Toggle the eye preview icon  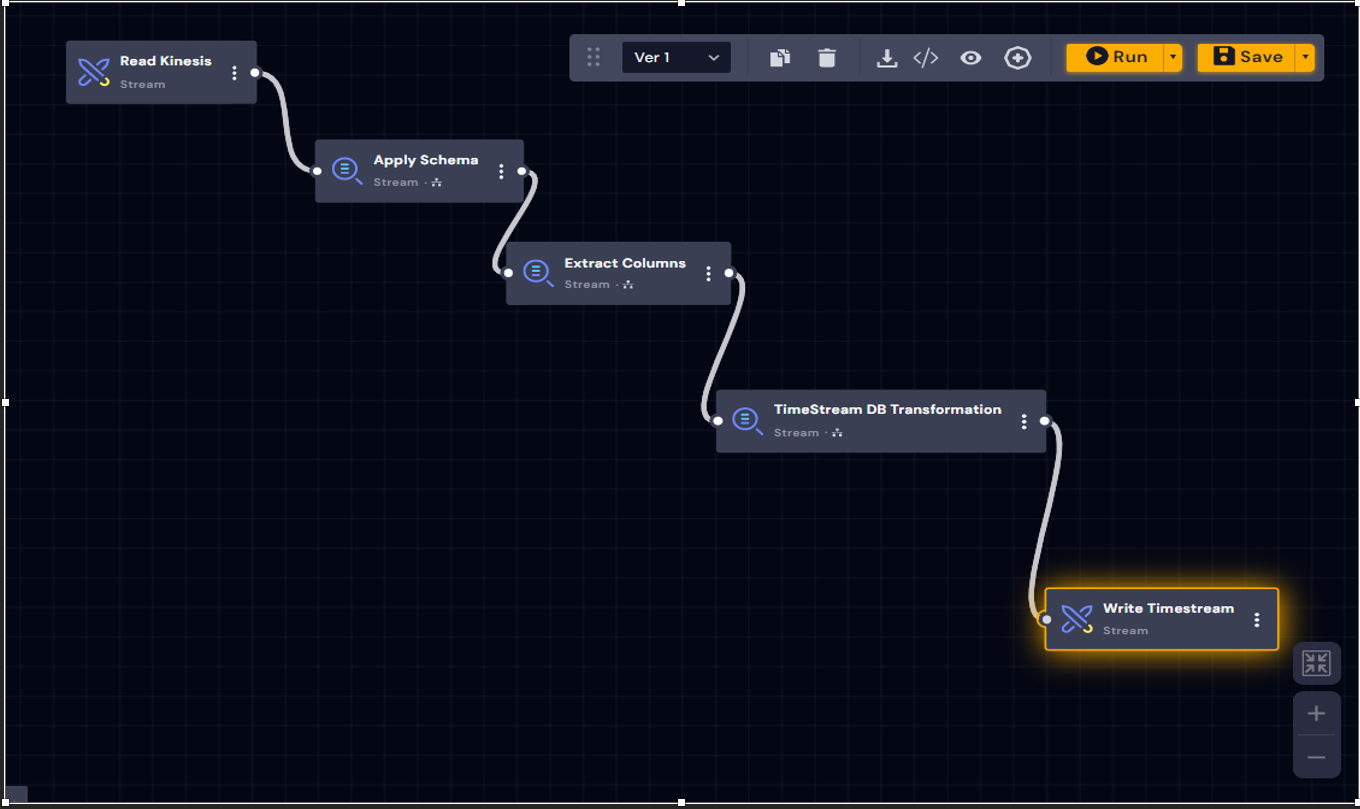click(x=970, y=58)
